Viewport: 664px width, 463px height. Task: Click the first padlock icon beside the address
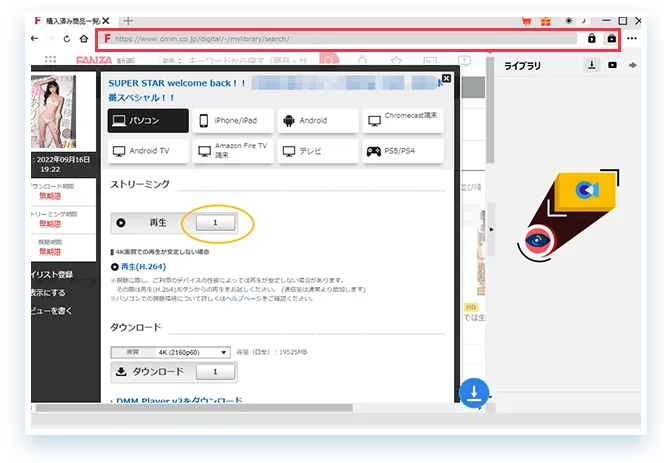tap(592, 39)
